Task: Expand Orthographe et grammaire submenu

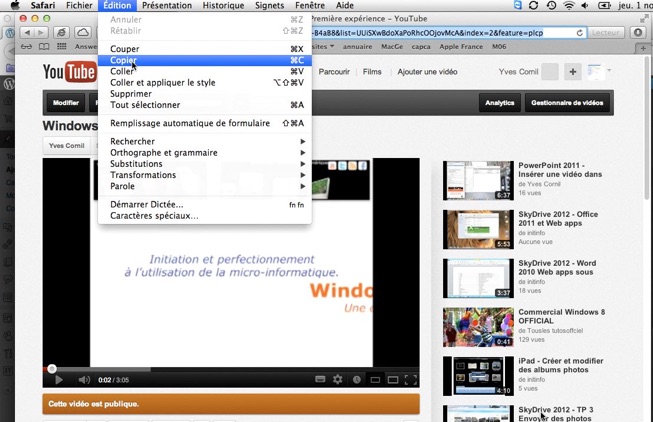Action: [x=205, y=153]
